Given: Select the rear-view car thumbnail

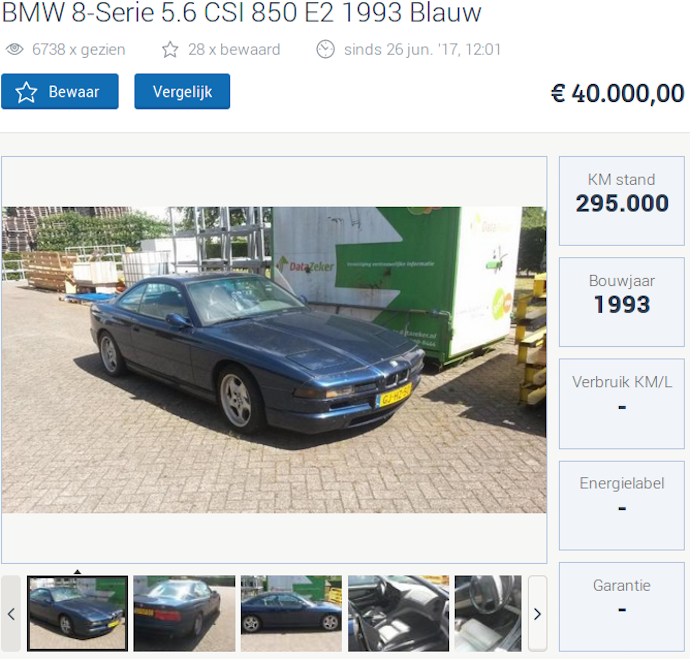Looking at the screenshot, I should [x=184, y=613].
